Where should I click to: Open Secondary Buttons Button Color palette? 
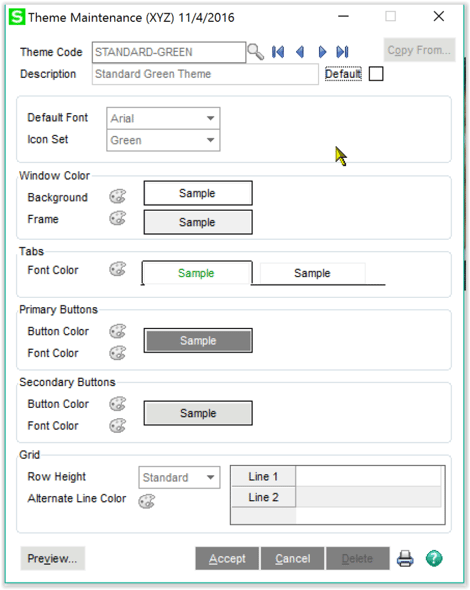tap(118, 404)
